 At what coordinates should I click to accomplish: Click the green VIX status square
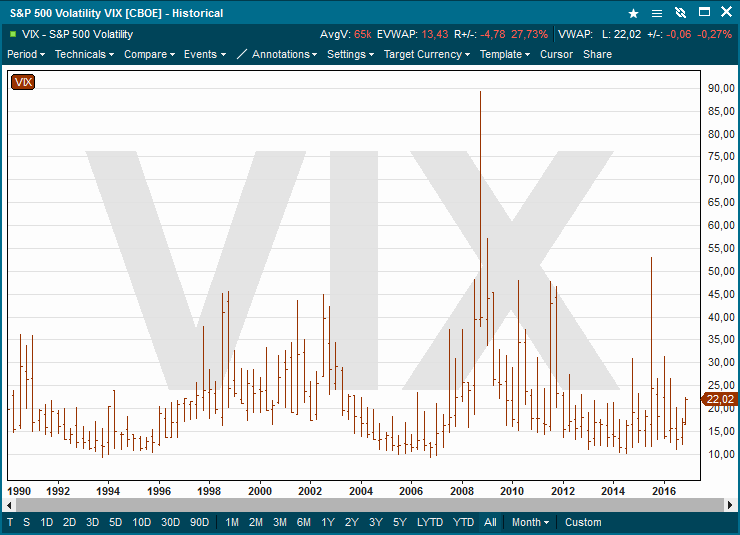13,34
